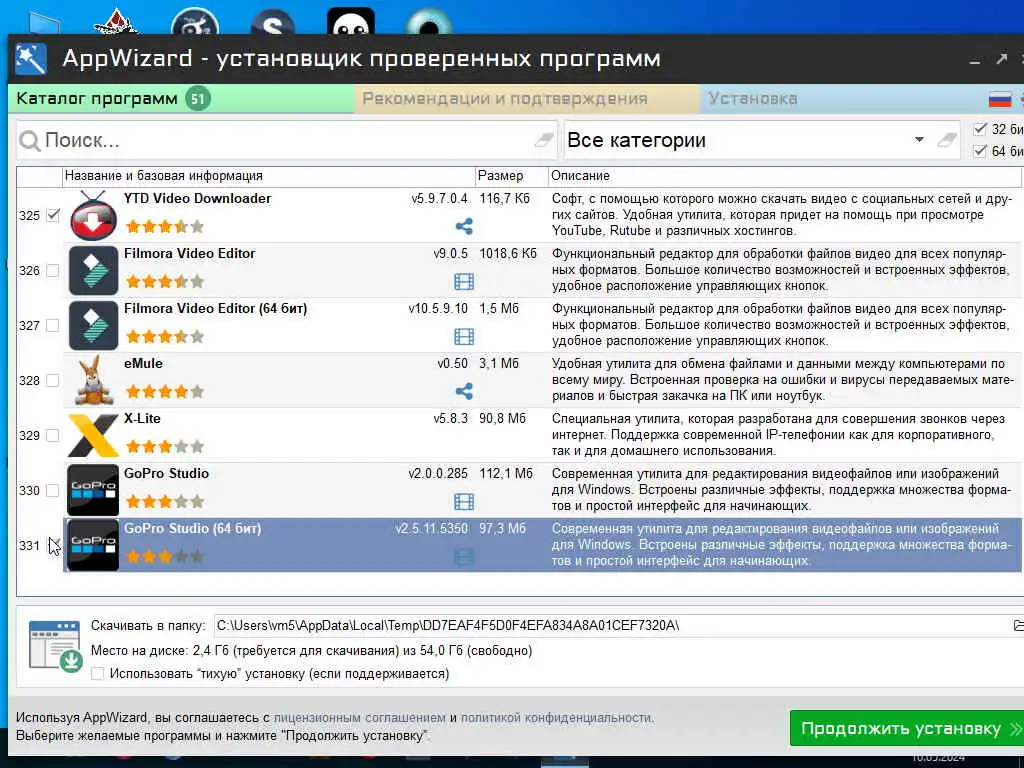Click X-Lite star rating
Viewport: 1024px width, 768px height.
[x=165, y=447]
